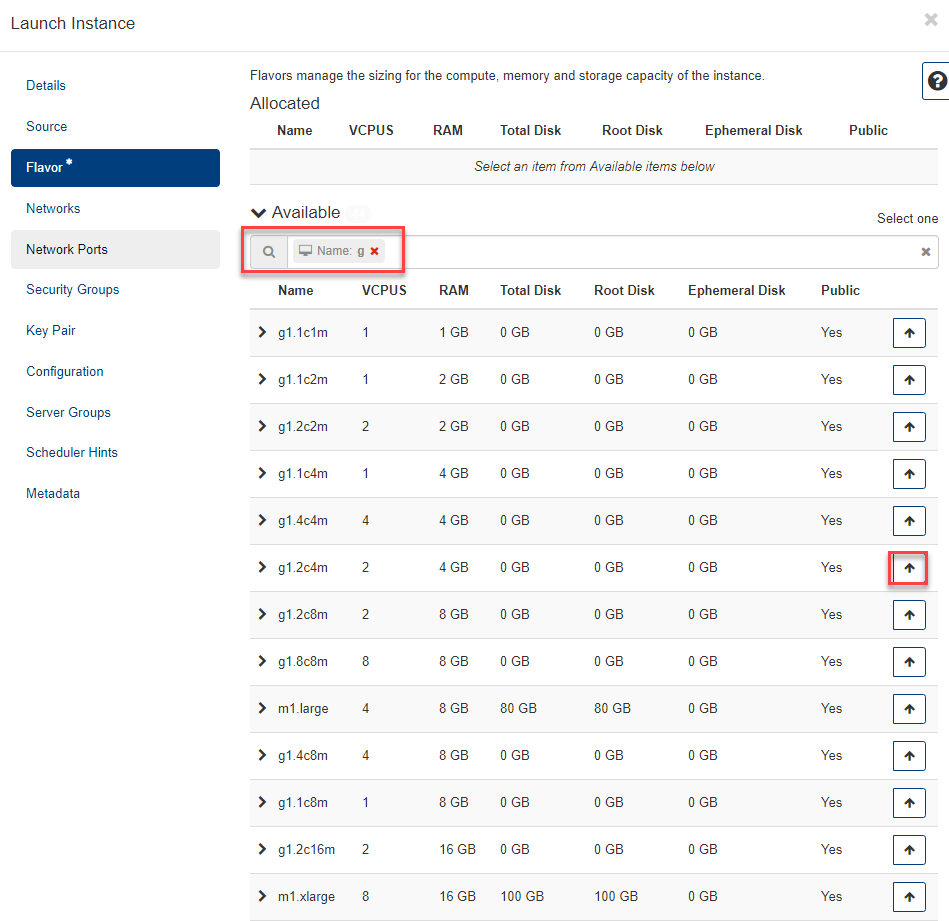Go to the Security Groups step
The width and height of the screenshot is (949, 921).
coord(72,289)
